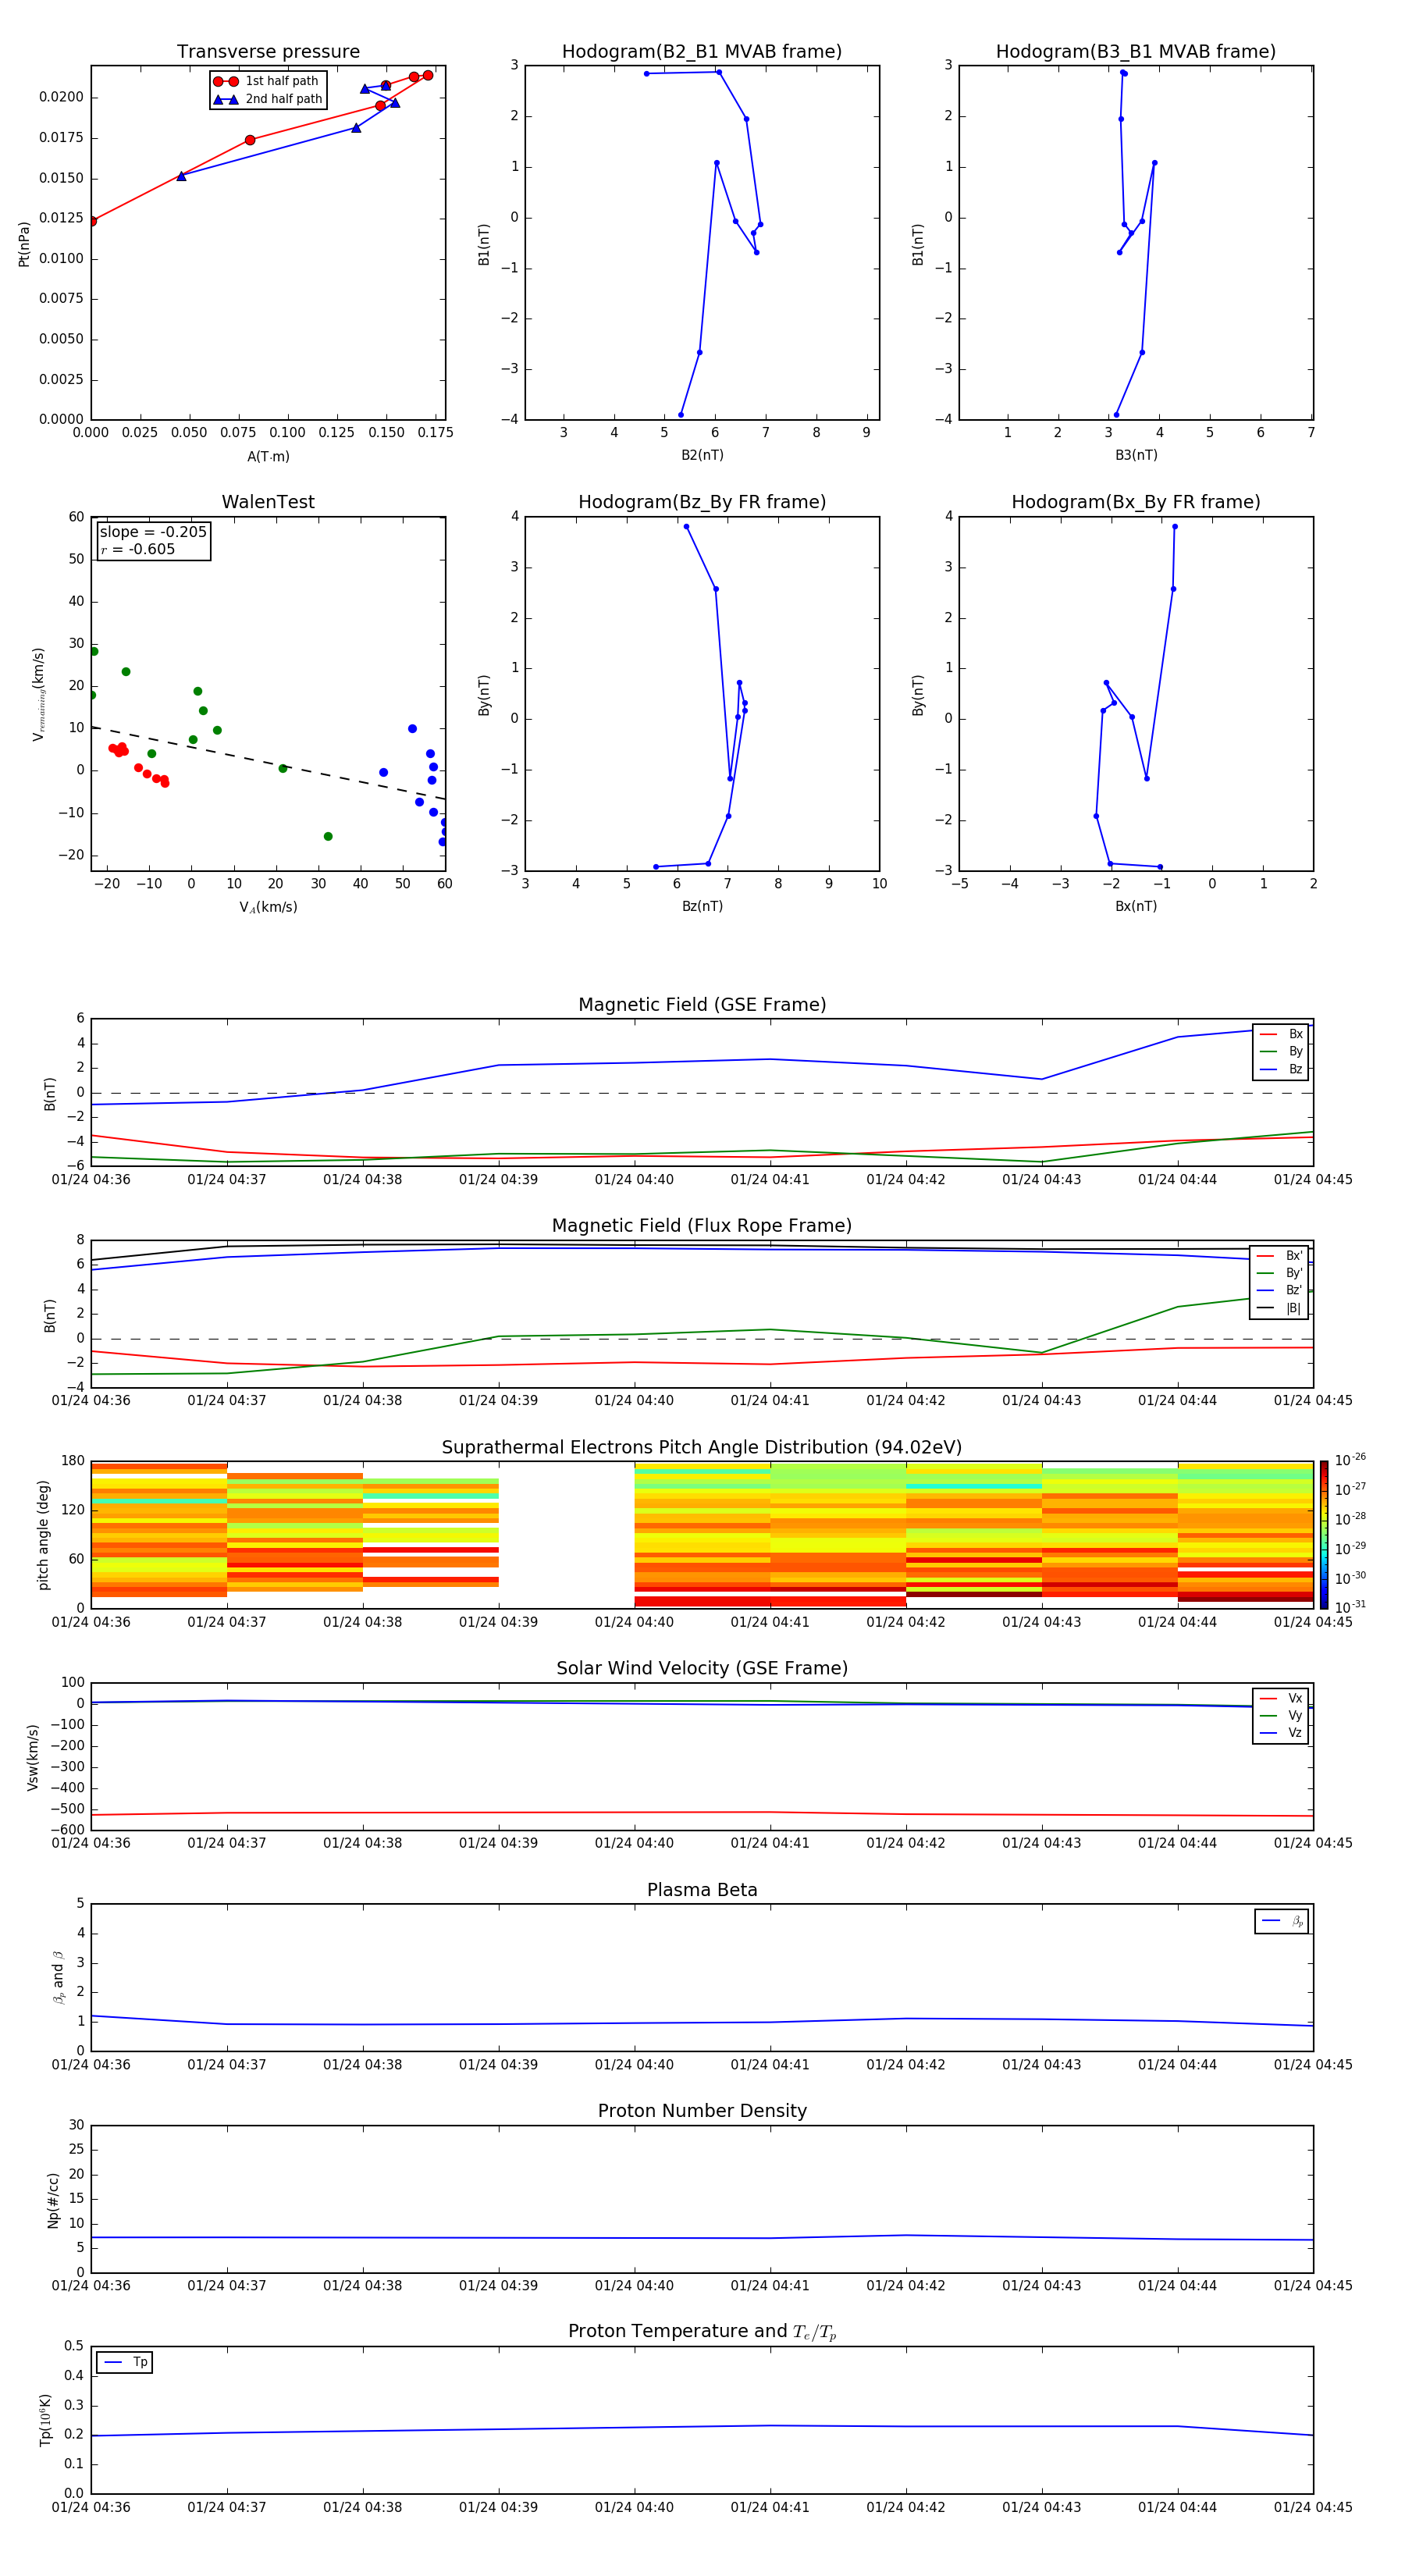Click the "Bz(nT)" x-axis label
The image size is (1405, 2576).
(702, 906)
